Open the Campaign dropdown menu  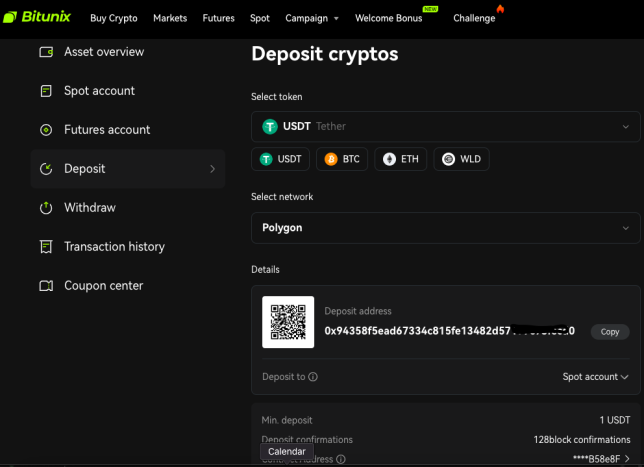click(x=312, y=18)
